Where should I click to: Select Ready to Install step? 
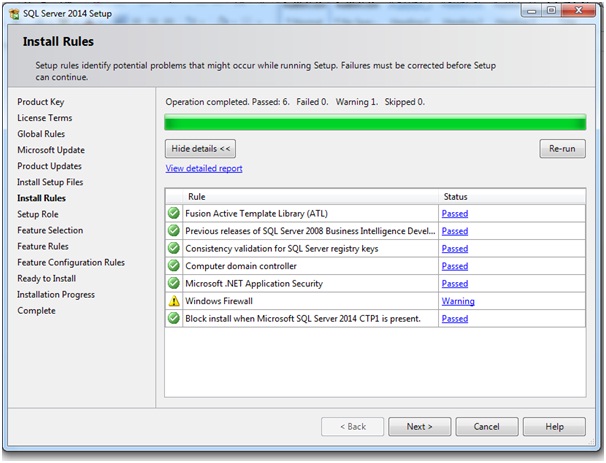[46, 279]
